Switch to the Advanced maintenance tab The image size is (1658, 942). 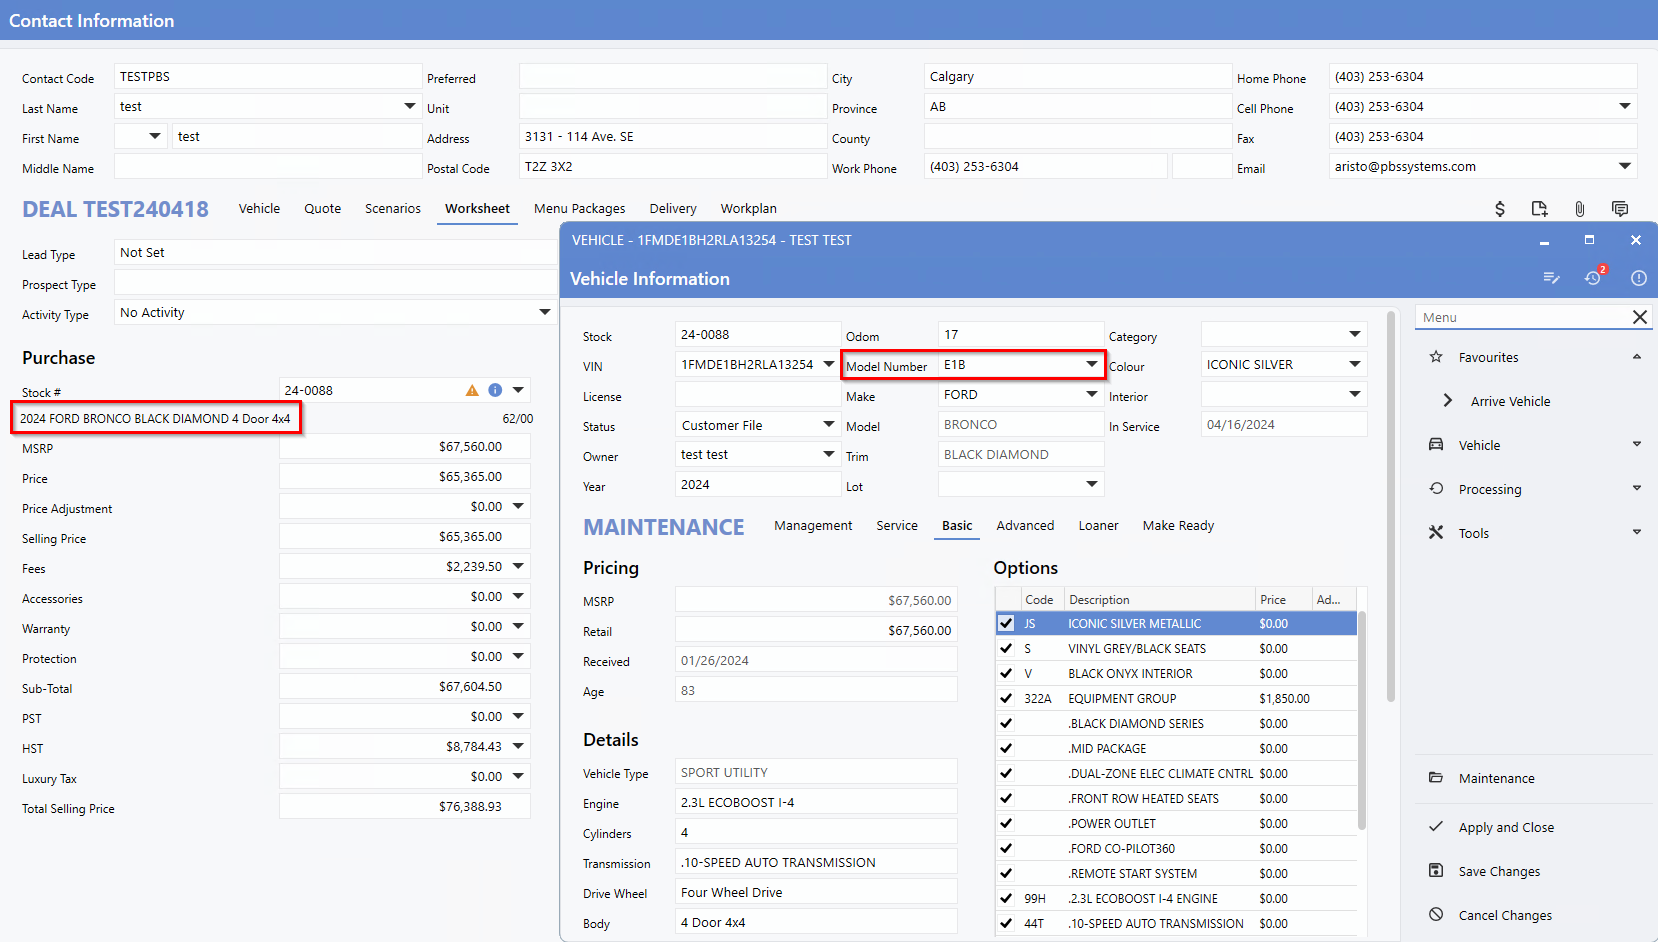[x=1025, y=525]
